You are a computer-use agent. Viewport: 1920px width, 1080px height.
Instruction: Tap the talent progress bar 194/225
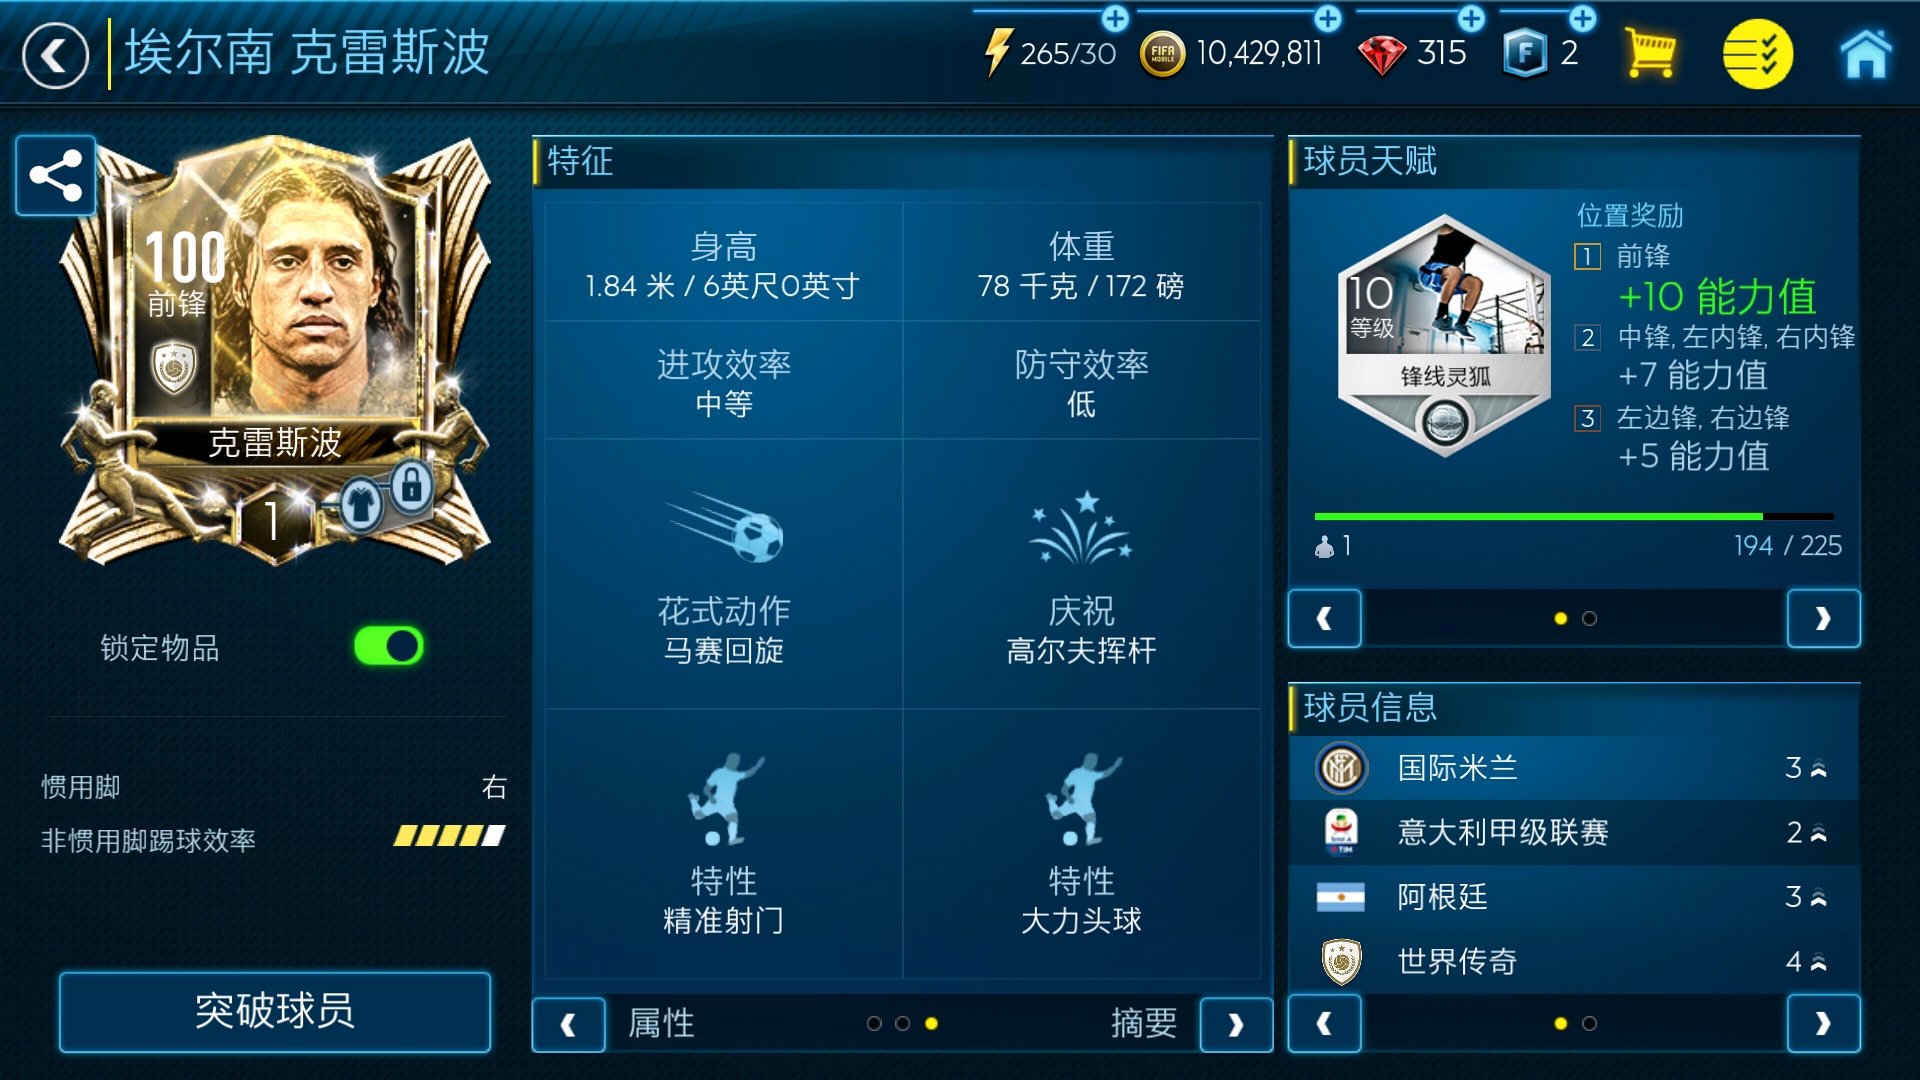(x=1574, y=517)
